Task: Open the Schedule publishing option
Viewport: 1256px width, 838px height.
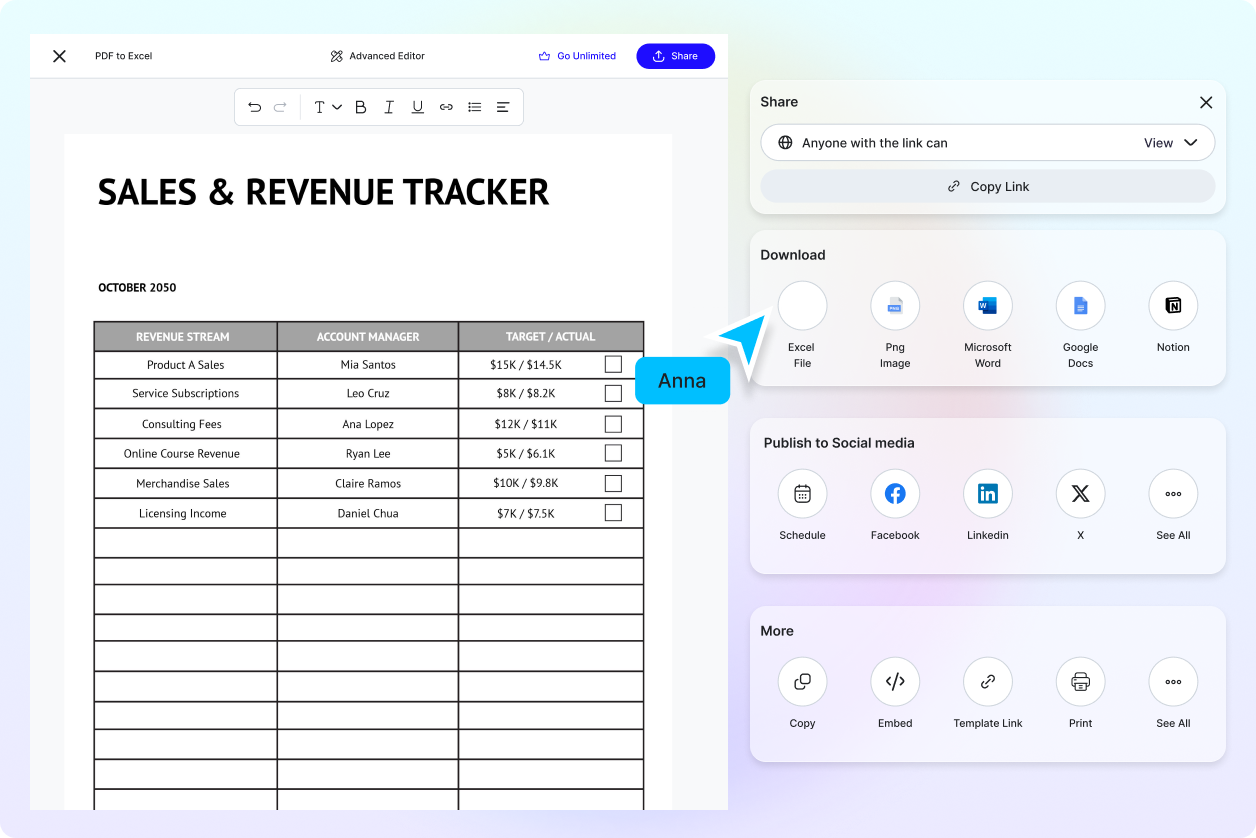Action: [802, 493]
